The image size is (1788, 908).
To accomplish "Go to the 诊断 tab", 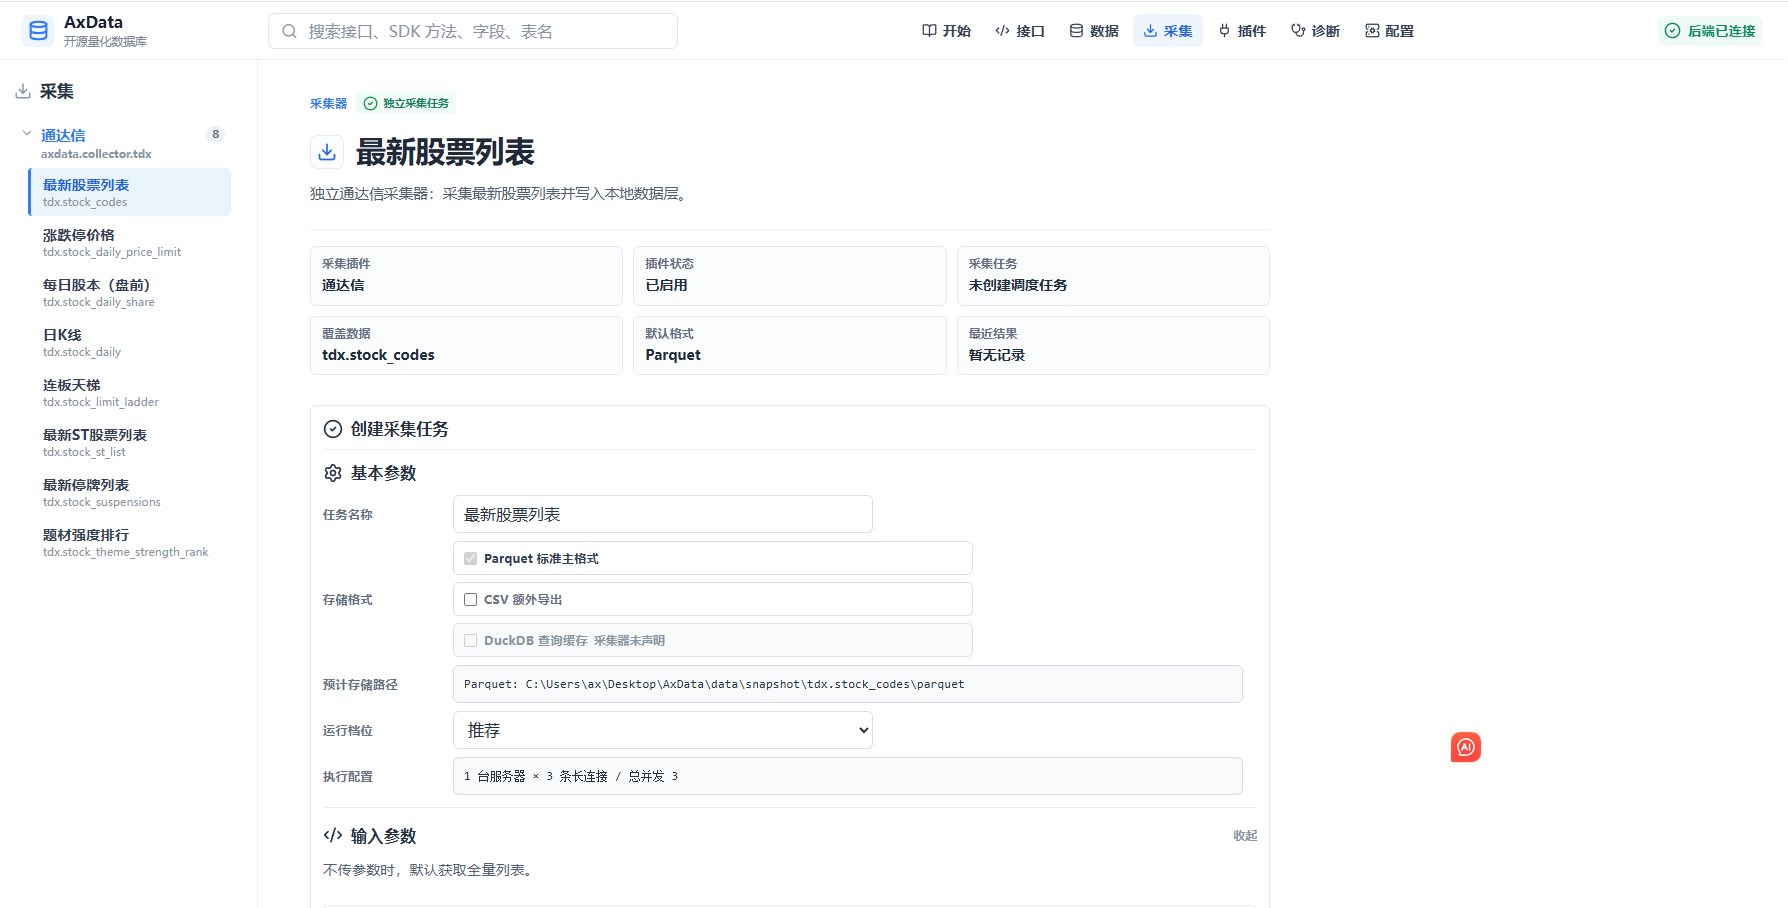I will [x=1316, y=31].
